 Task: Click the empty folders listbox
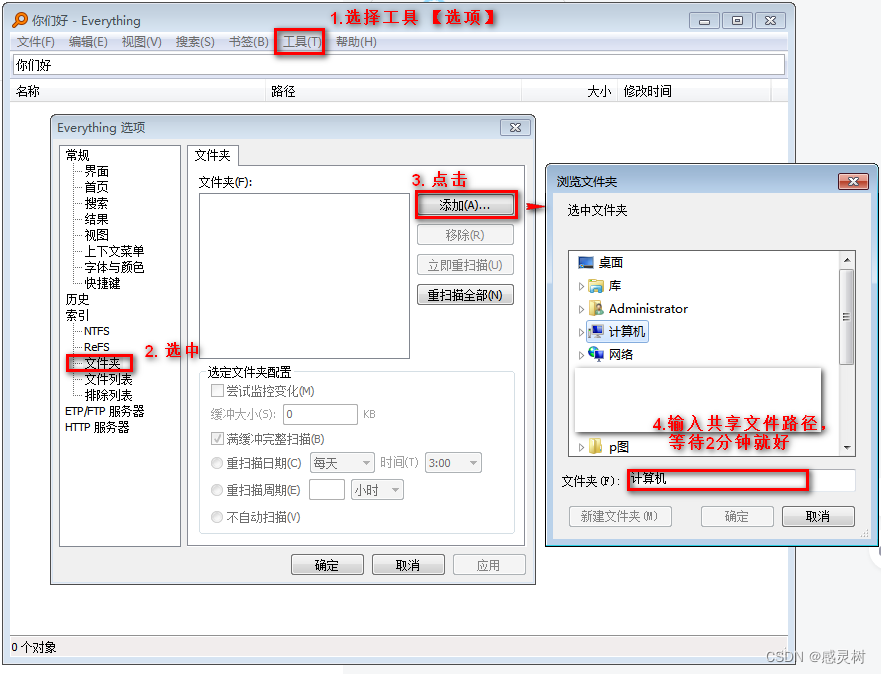tap(304, 276)
